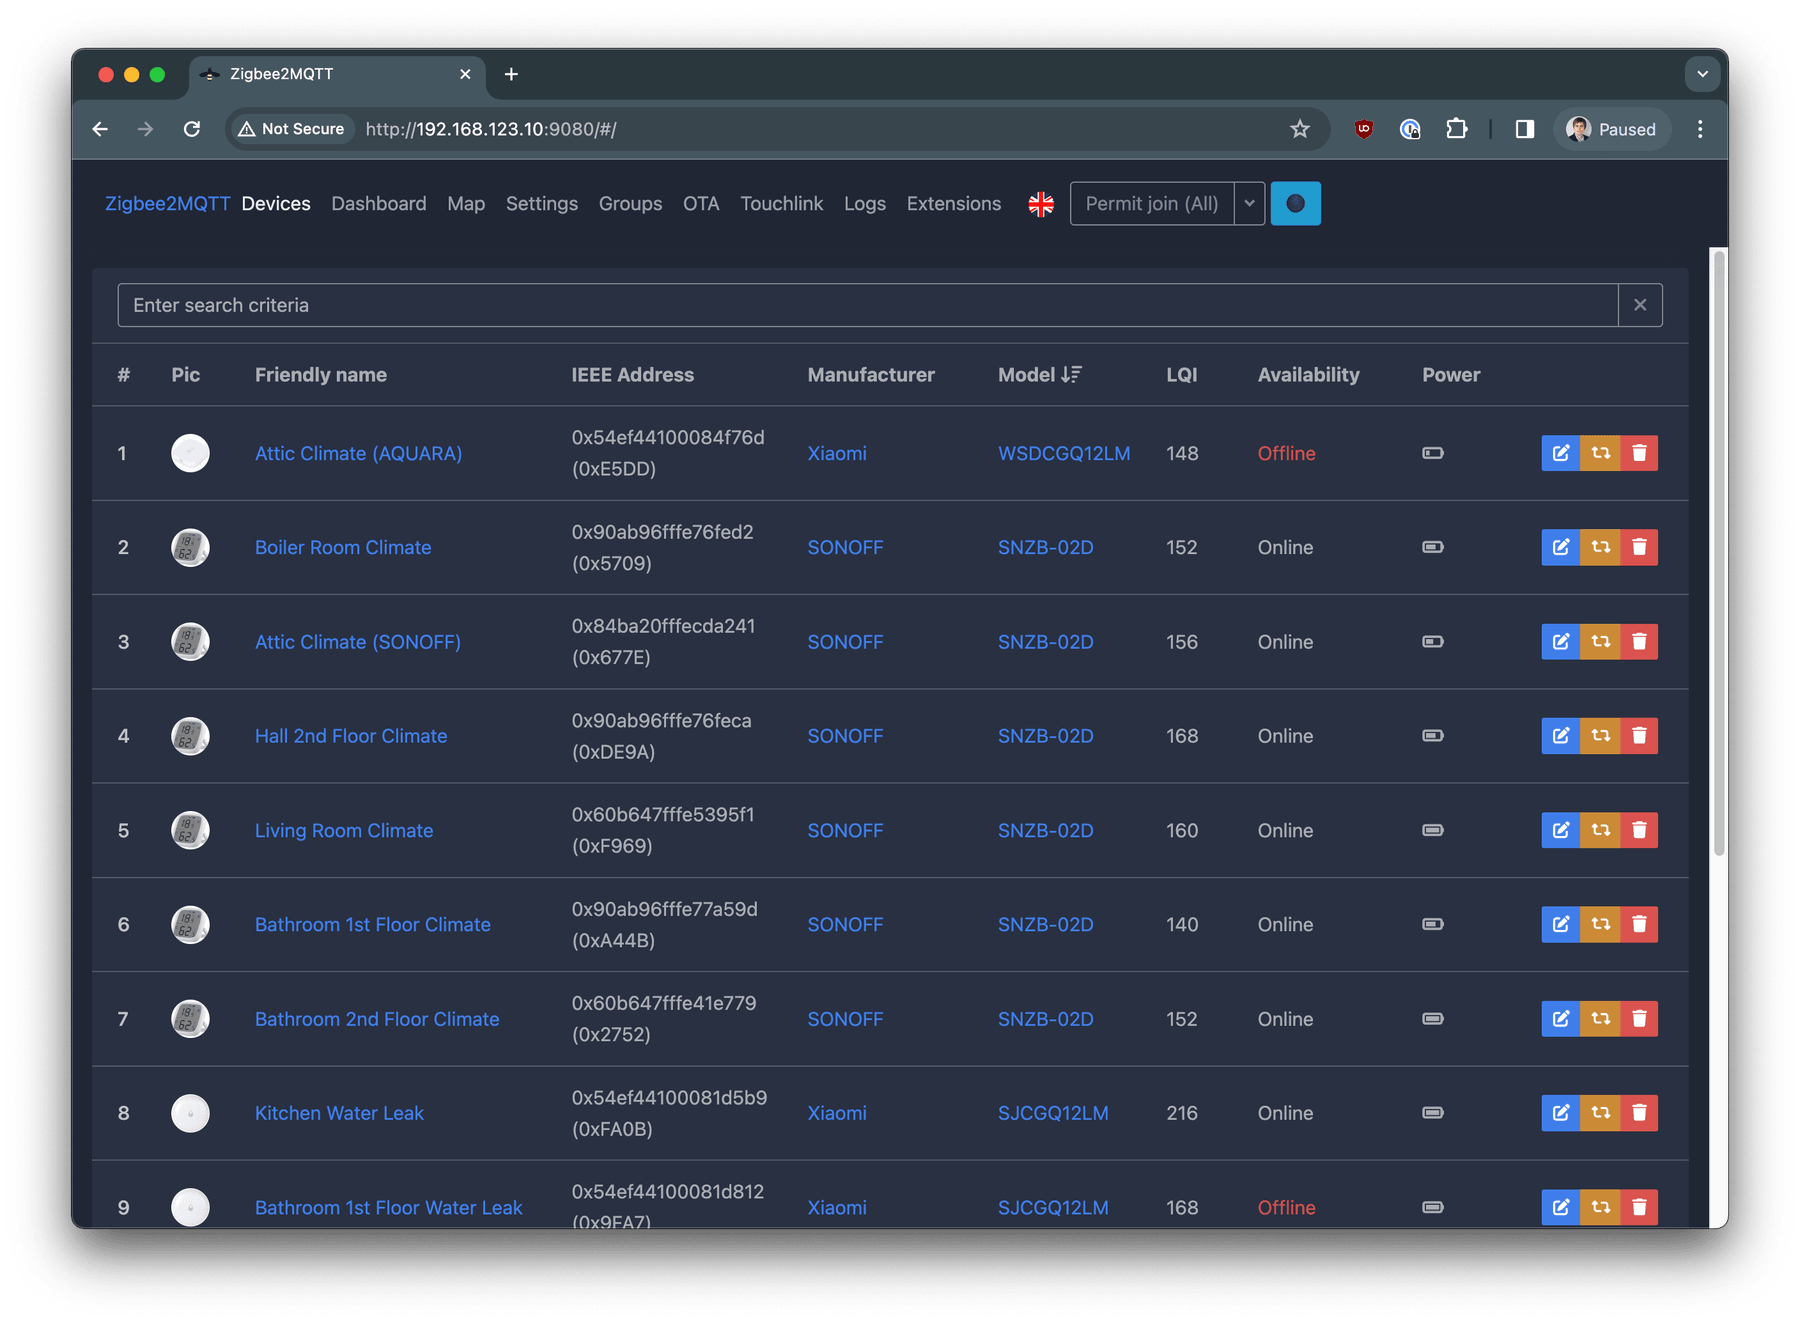
Task: Click the delete icon for Kitchen Water Leak
Action: (x=1639, y=1112)
